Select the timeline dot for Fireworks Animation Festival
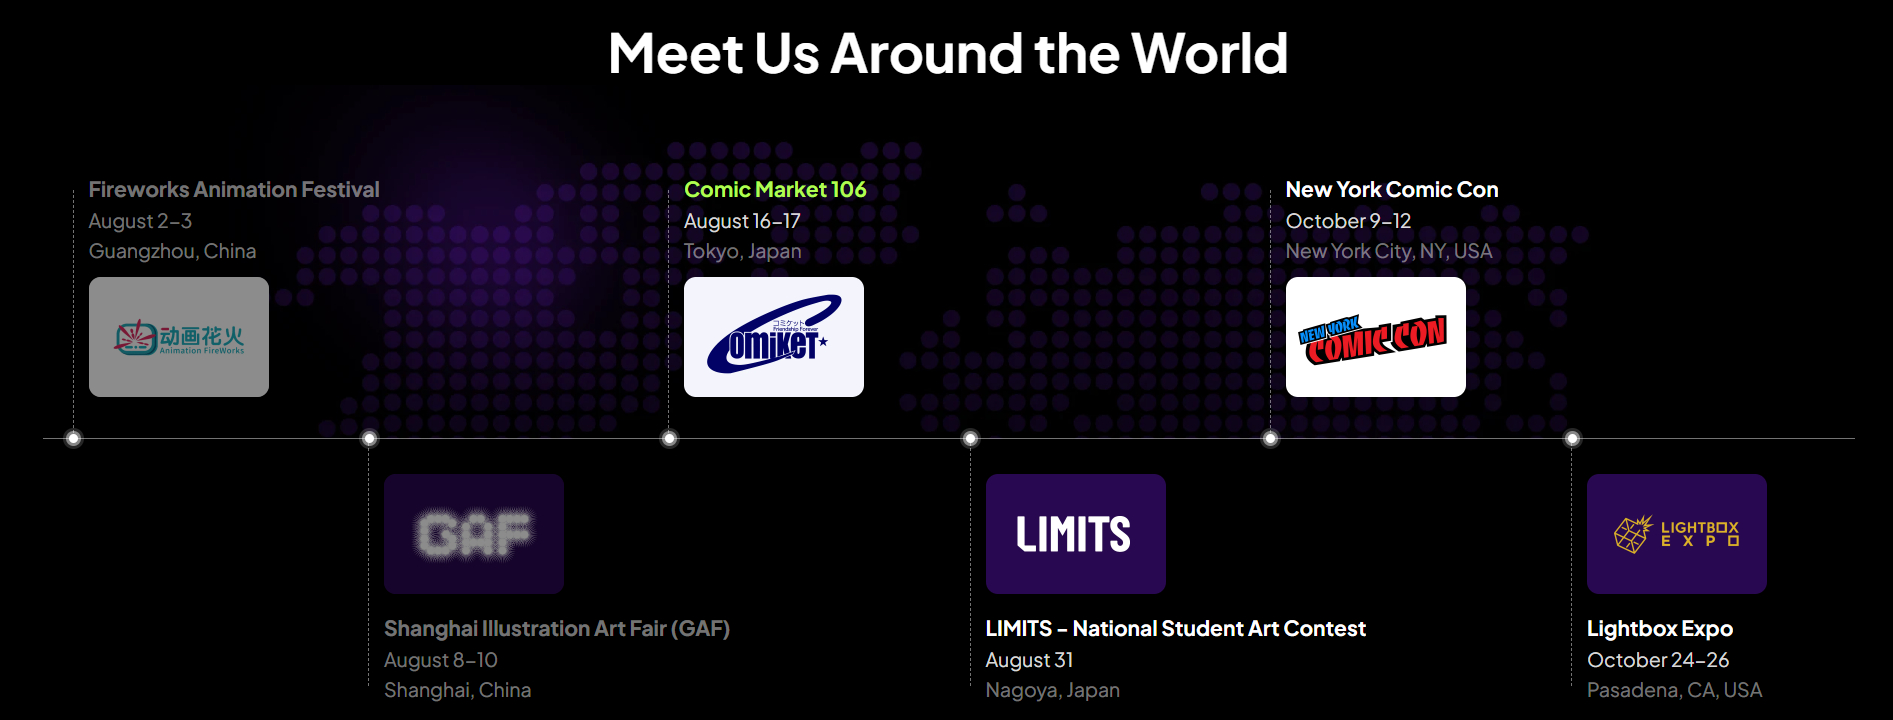1893x720 pixels. (73, 438)
